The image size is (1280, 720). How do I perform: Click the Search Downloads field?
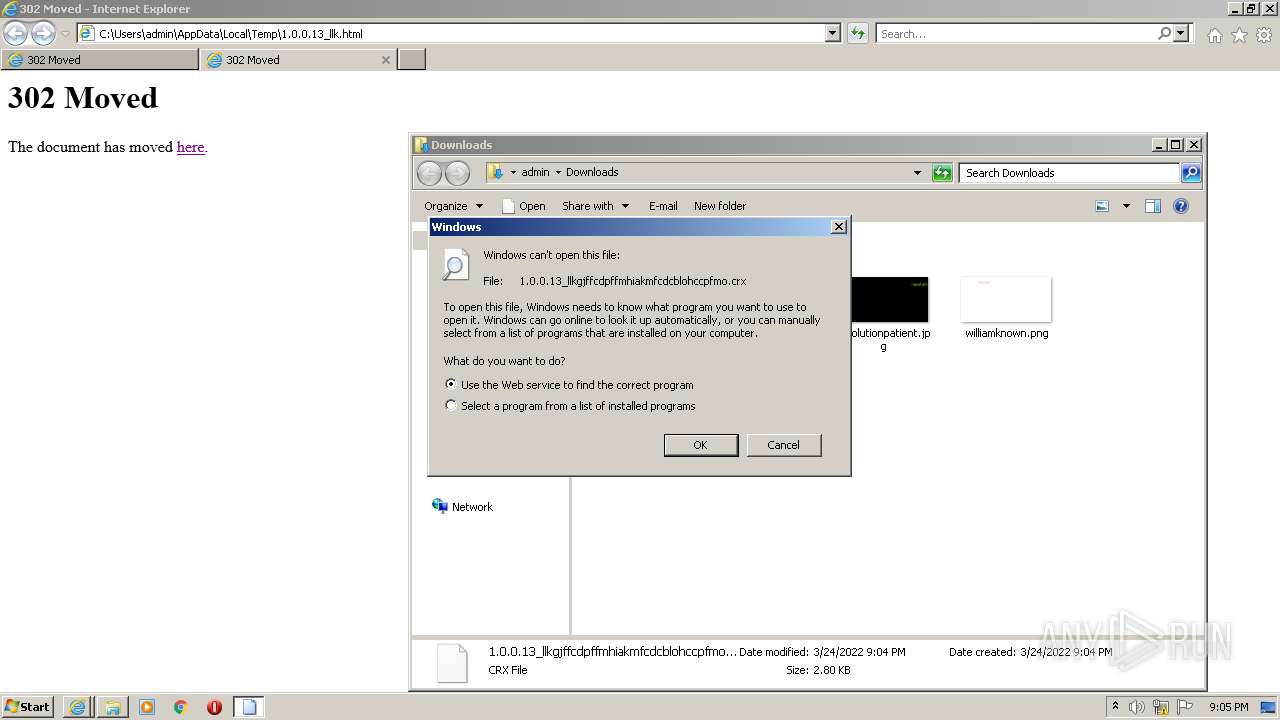1069,173
